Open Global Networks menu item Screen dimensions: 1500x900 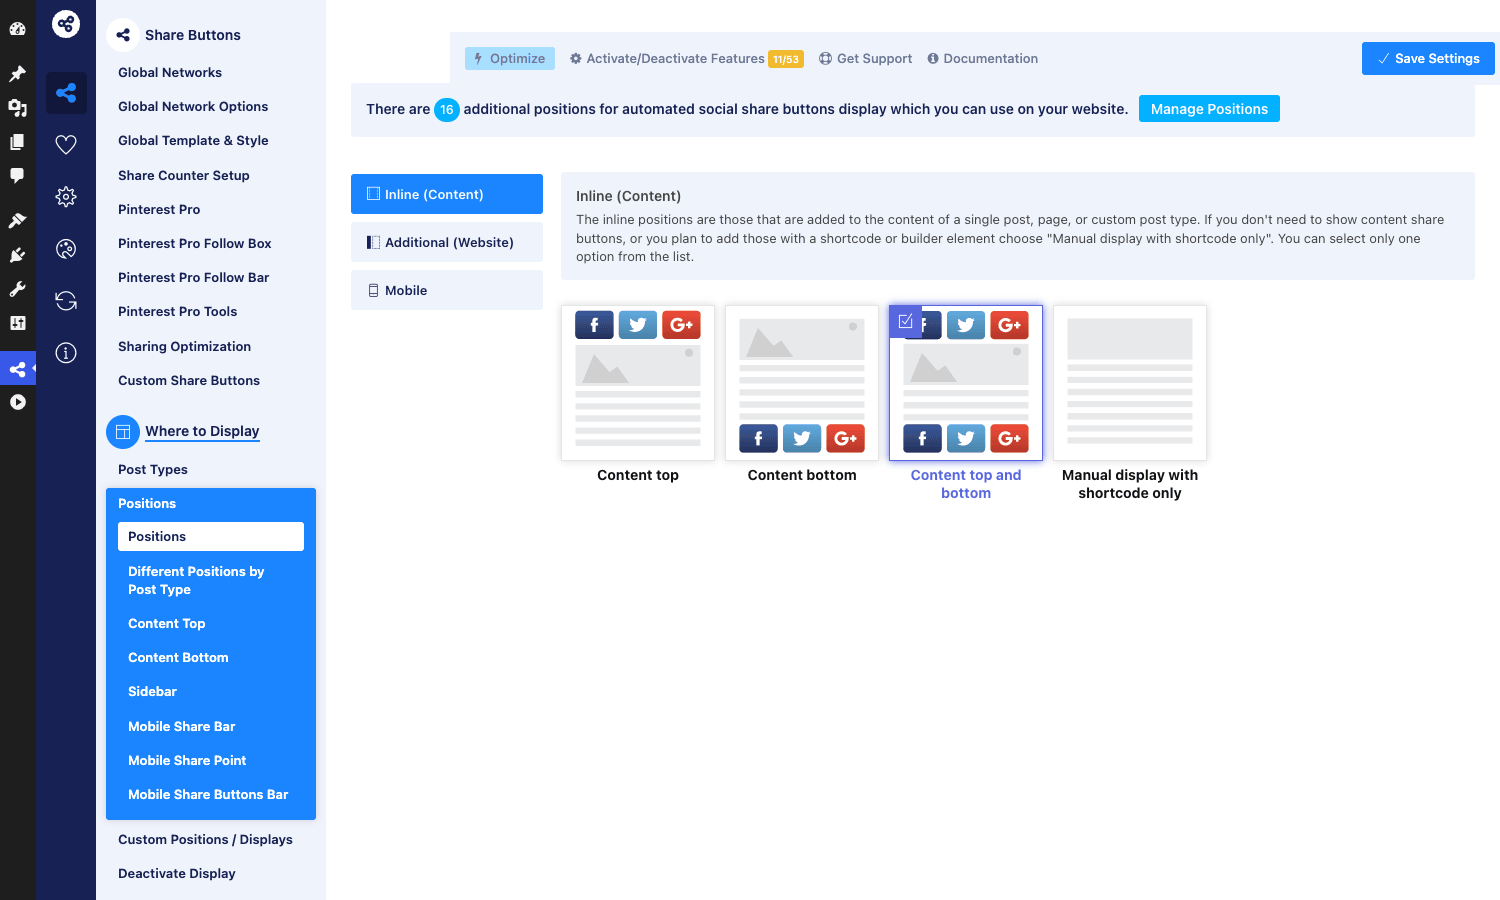(x=170, y=72)
